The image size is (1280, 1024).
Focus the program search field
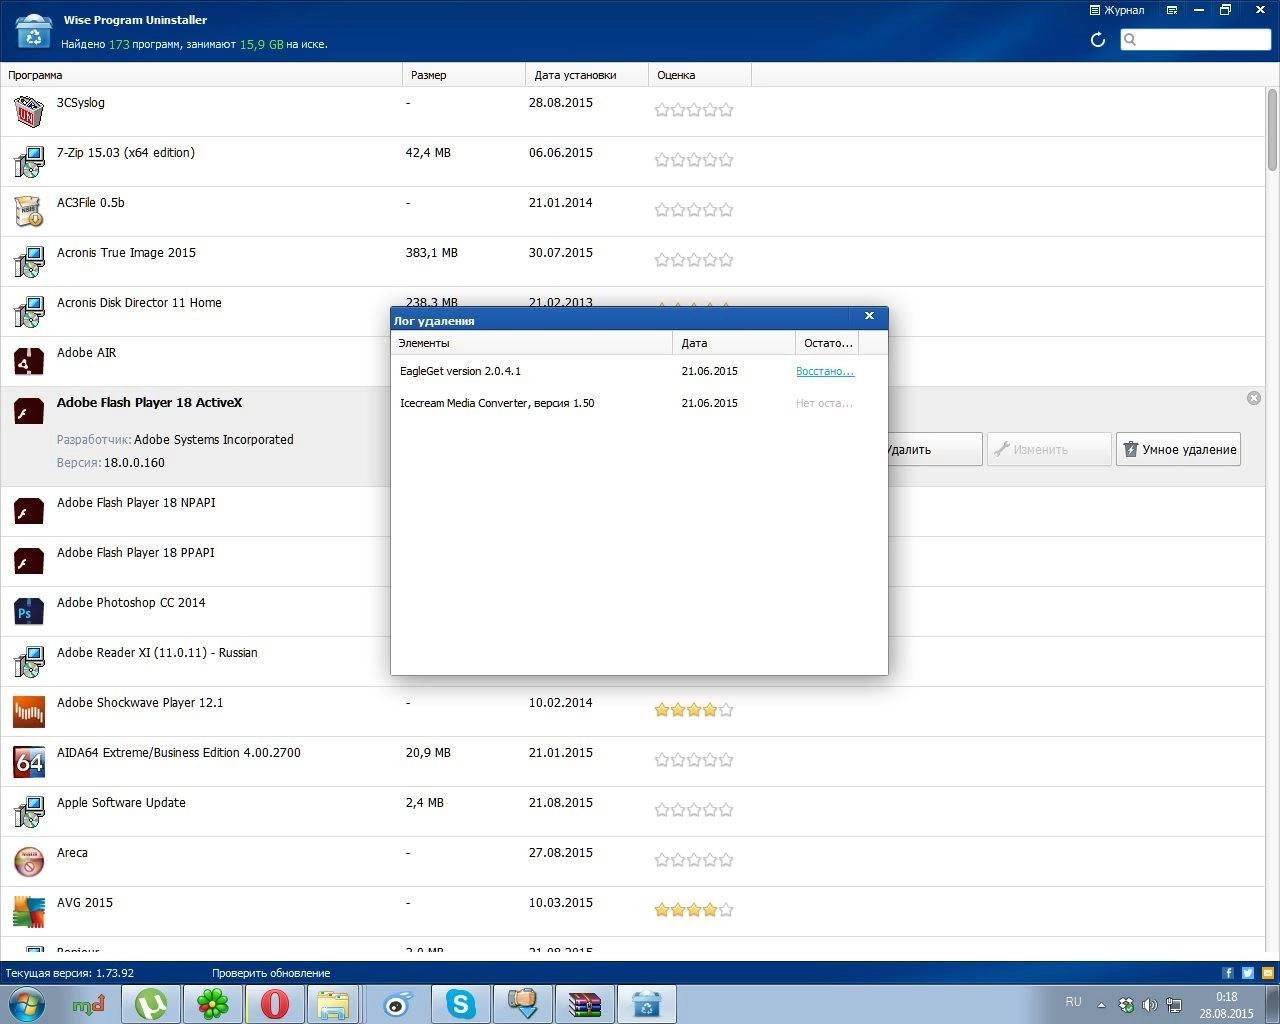click(x=1195, y=39)
